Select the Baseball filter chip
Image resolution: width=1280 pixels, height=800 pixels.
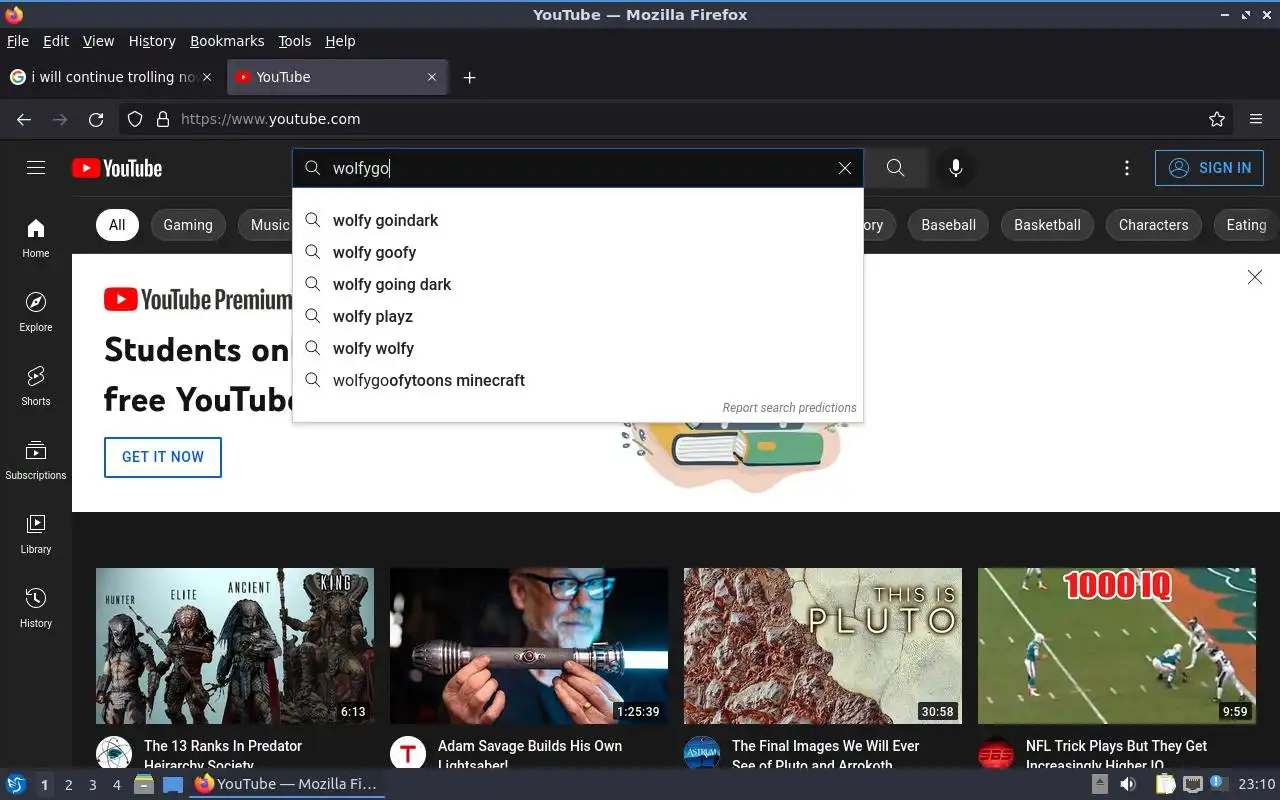tap(948, 225)
